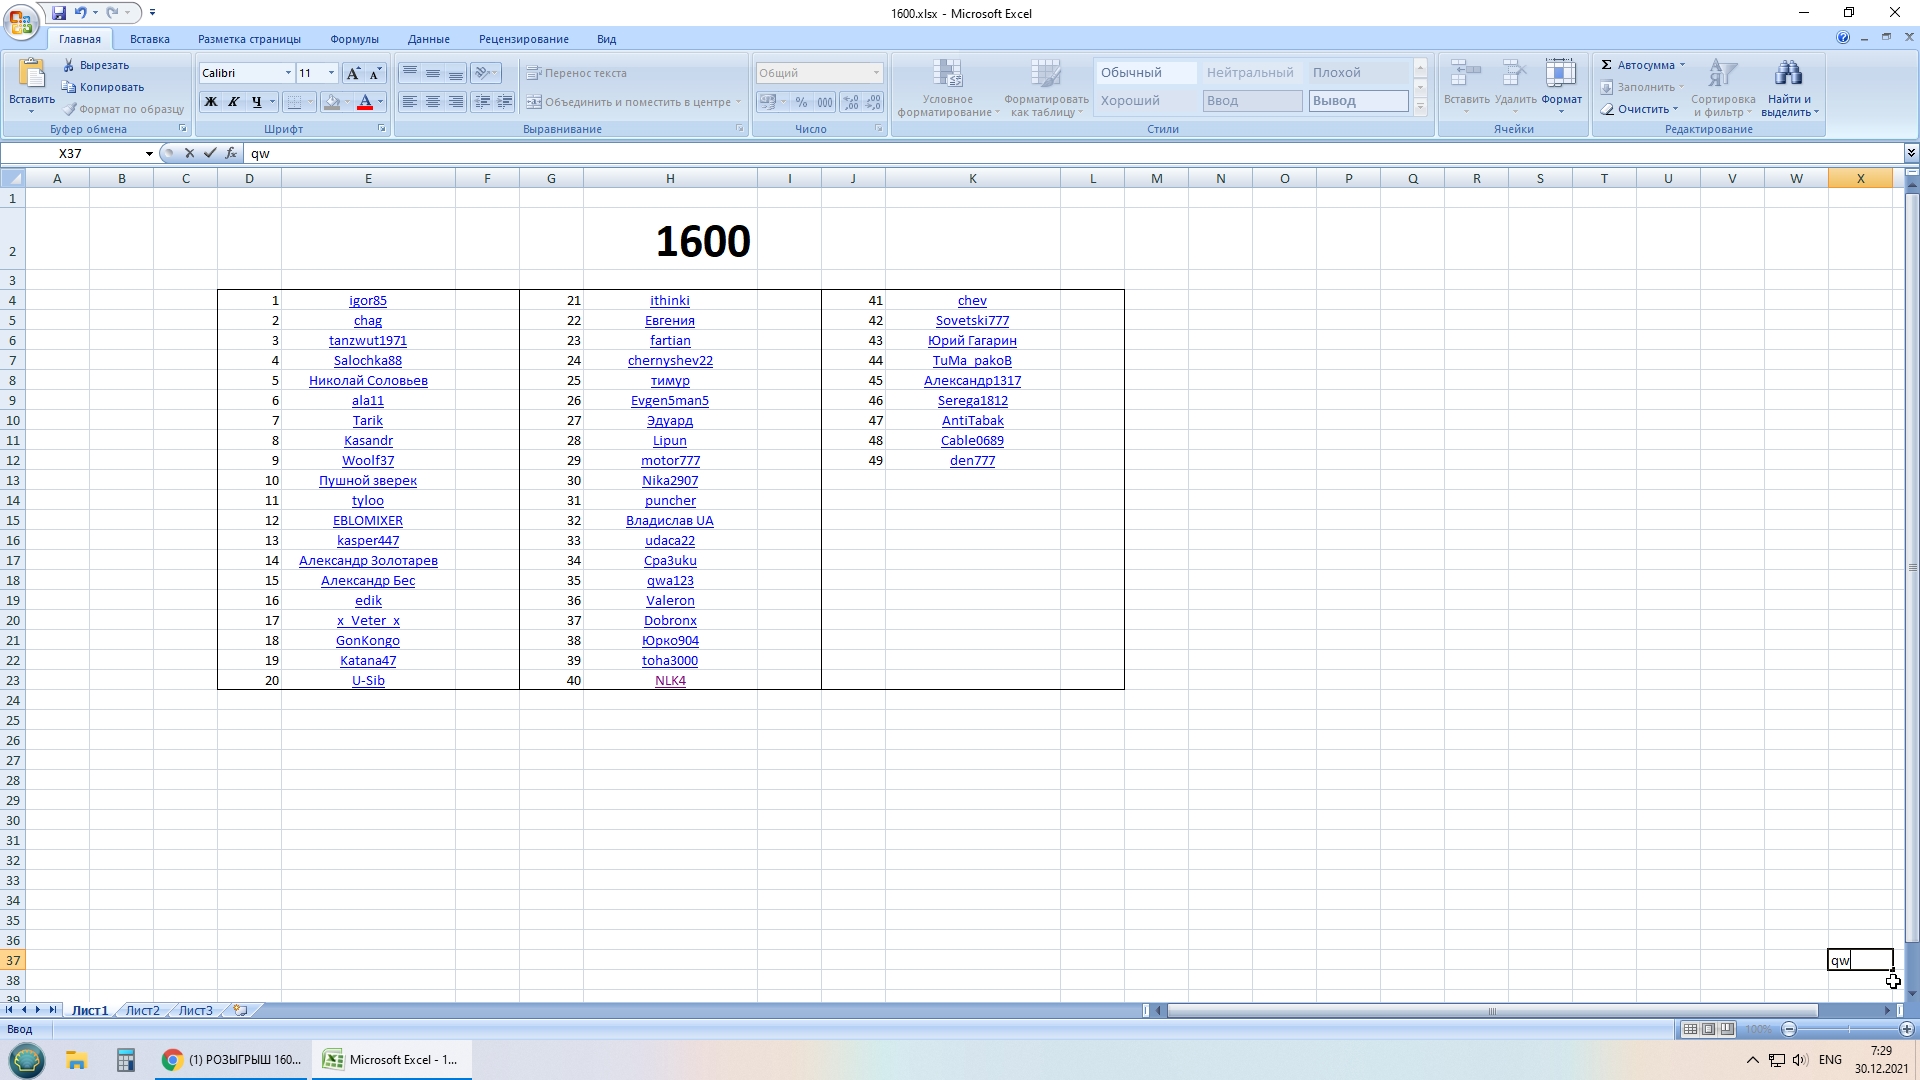Toggle Bold formatting button

211,102
